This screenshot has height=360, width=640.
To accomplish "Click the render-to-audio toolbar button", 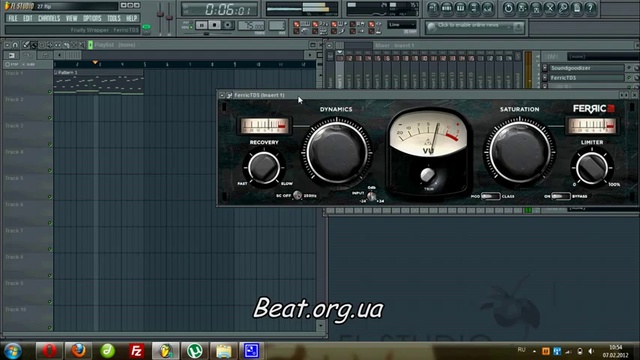I will [536, 8].
